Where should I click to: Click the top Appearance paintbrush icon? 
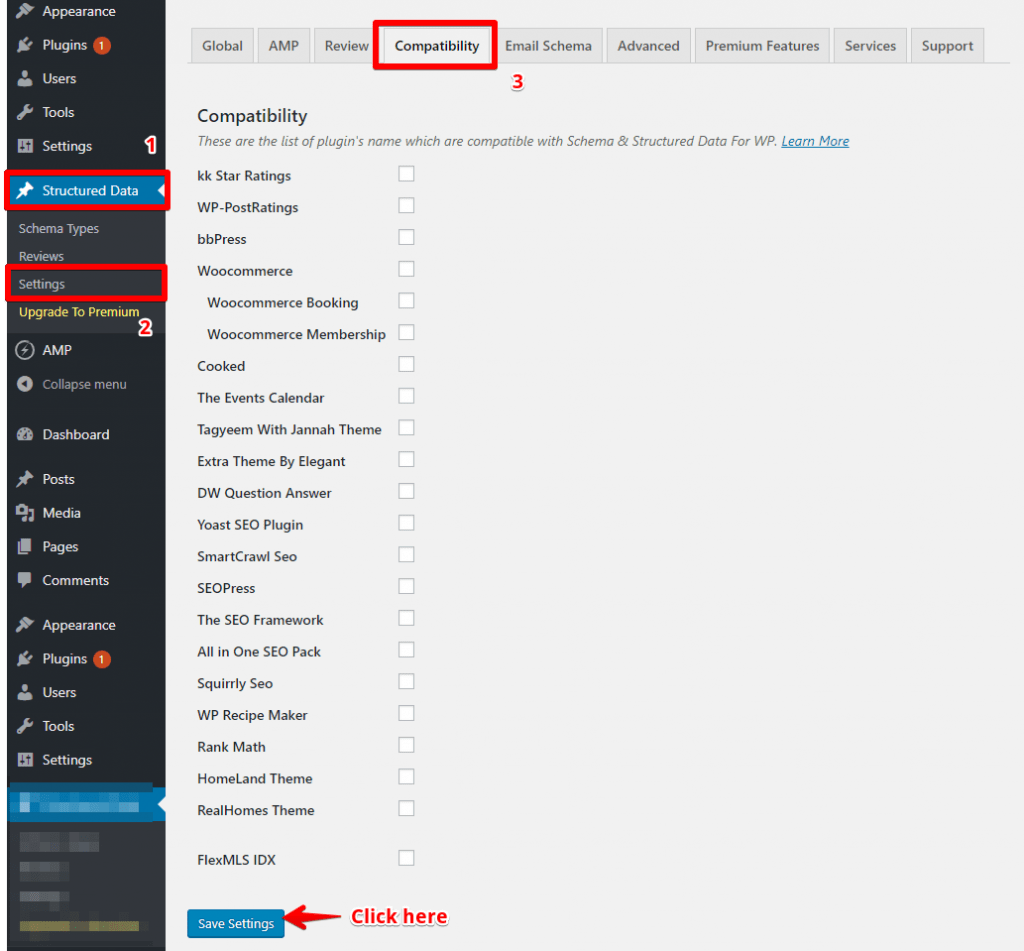25,11
